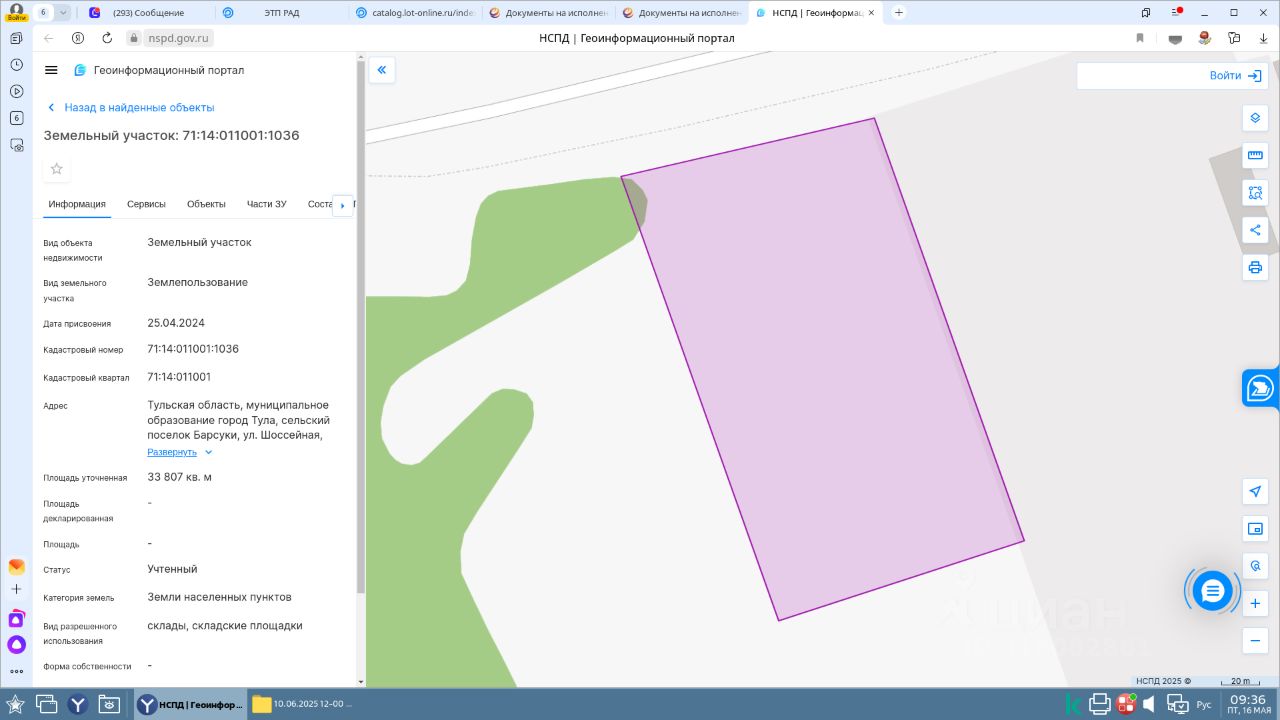Add the land plot to favorites with the star
Image resolution: width=1280 pixels, height=720 pixels.
pyautogui.click(x=57, y=169)
